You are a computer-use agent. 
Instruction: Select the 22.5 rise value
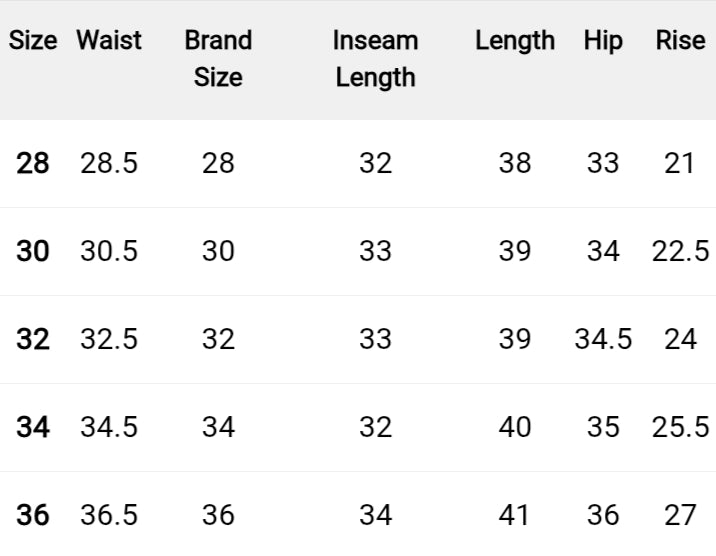click(x=680, y=251)
